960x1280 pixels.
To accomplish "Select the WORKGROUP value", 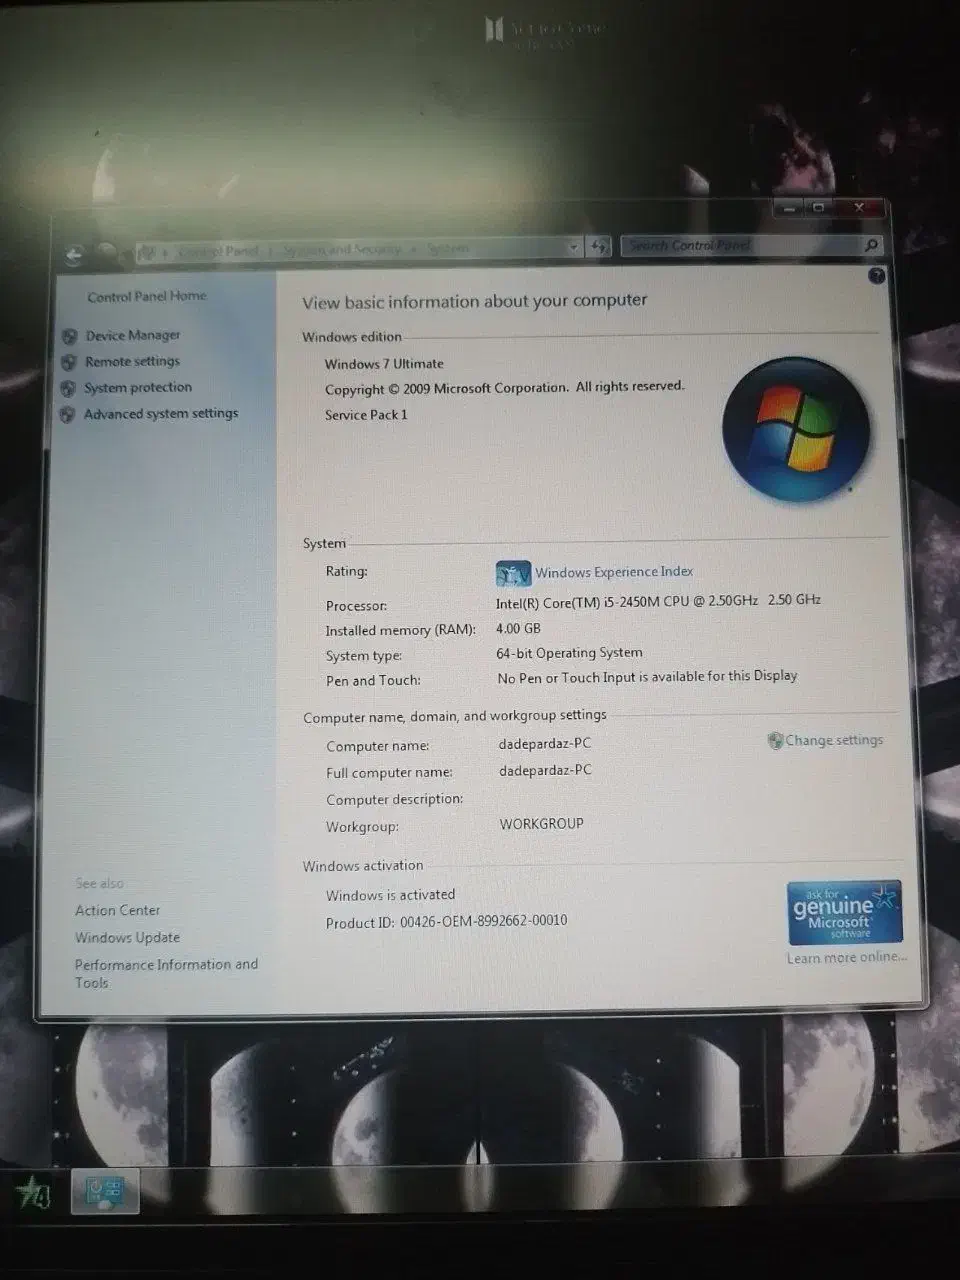I will click(x=541, y=824).
